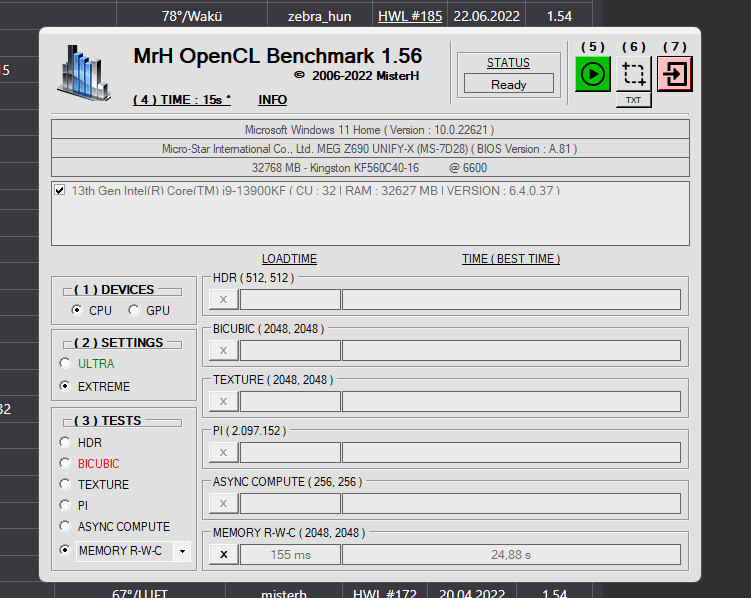Click zebra_hun cell in background table
The width and height of the screenshot is (751, 598).
[319, 16]
